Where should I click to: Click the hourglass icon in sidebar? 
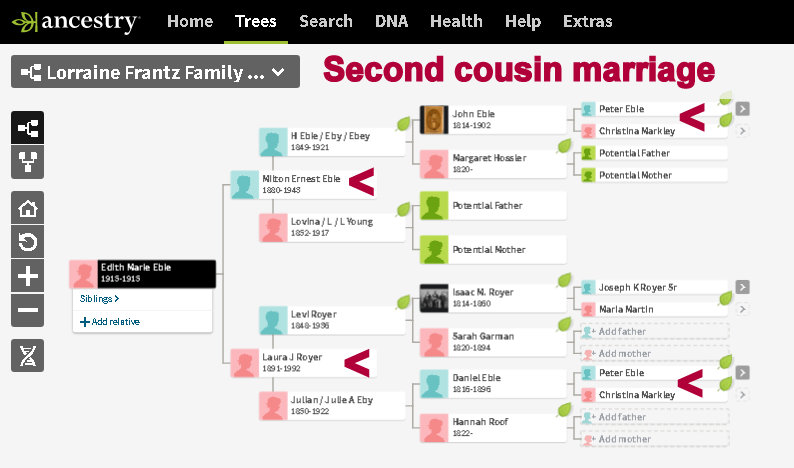pyautogui.click(x=28, y=355)
